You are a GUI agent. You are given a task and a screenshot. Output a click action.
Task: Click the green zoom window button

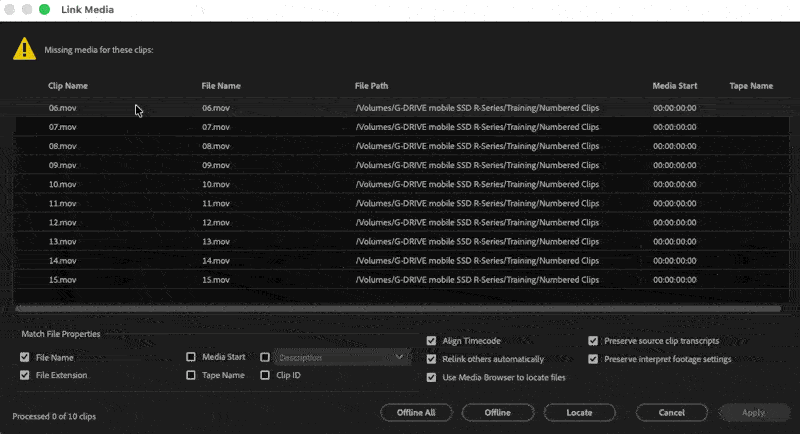(44, 9)
